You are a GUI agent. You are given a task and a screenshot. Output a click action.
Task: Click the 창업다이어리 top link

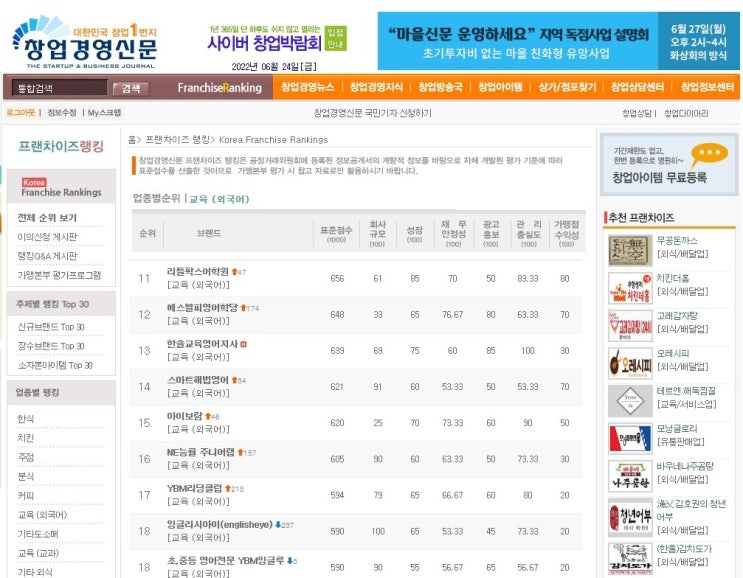click(686, 113)
